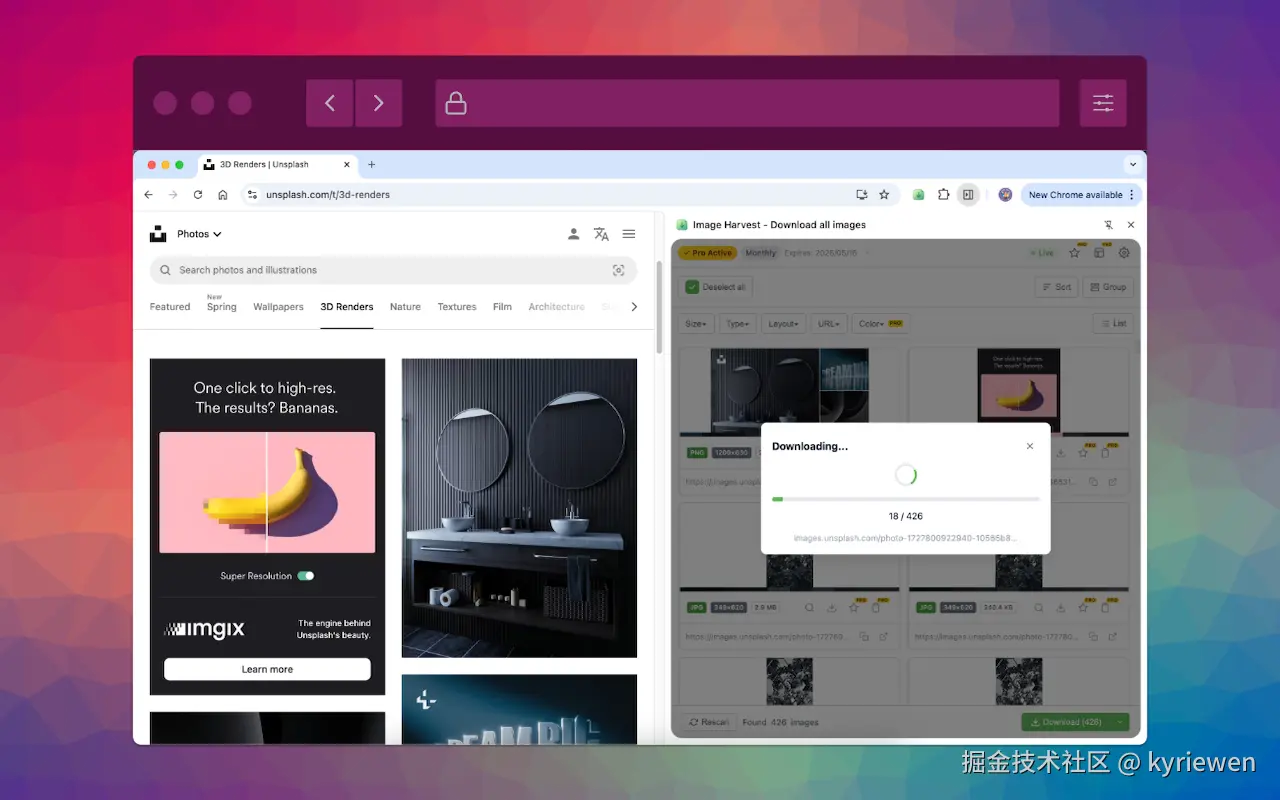The height and width of the screenshot is (800, 1280).
Task: Select the Wallpapers topic tab
Action: 278,307
